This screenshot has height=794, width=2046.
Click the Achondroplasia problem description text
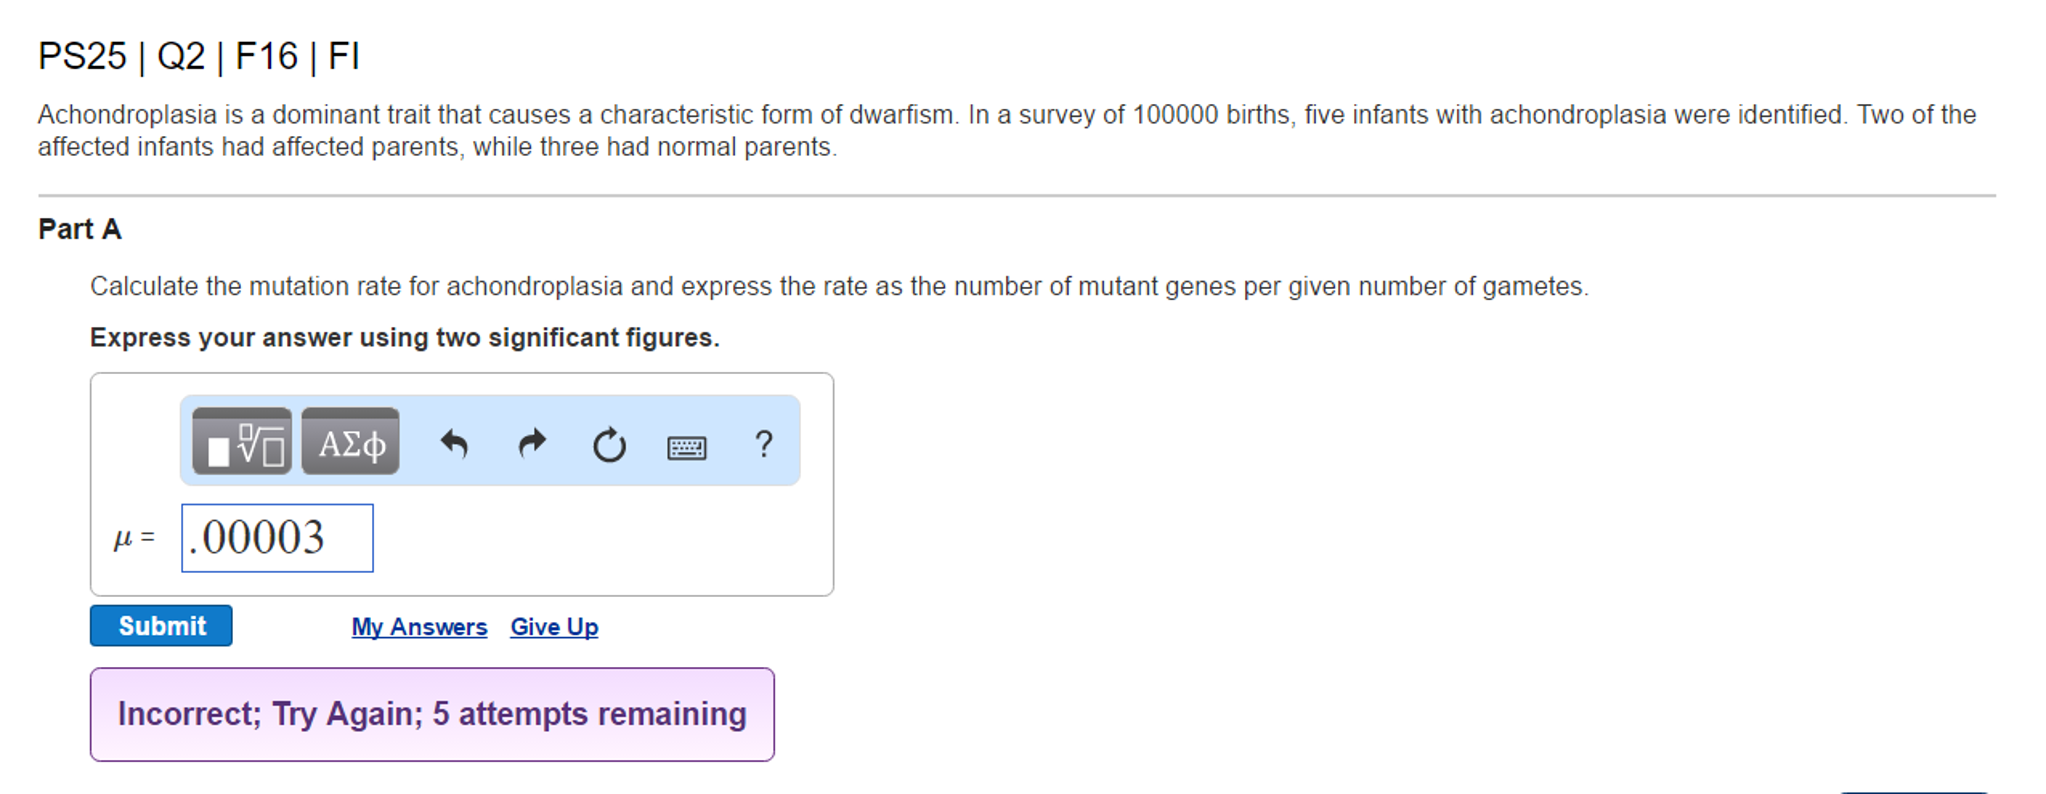click(1007, 130)
